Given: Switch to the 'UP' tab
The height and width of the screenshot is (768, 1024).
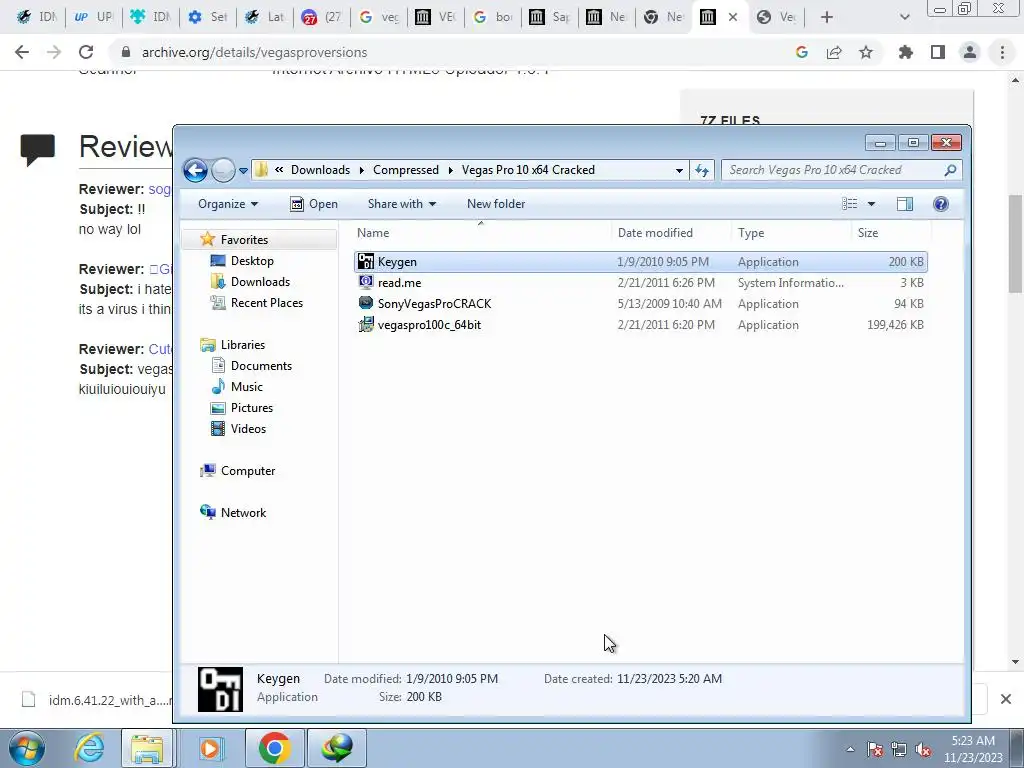Looking at the screenshot, I should pyautogui.click(x=93, y=17).
